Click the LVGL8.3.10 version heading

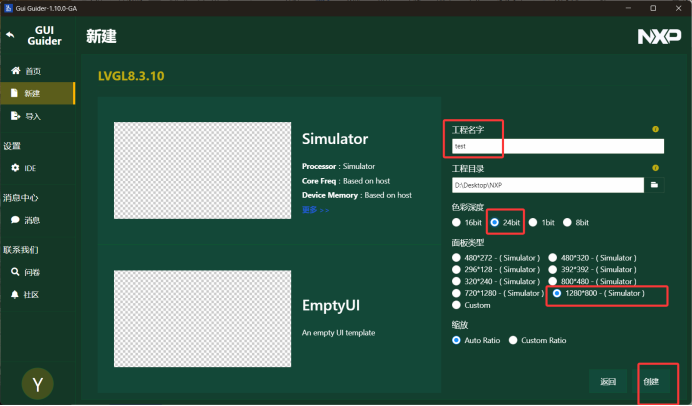coord(131,76)
